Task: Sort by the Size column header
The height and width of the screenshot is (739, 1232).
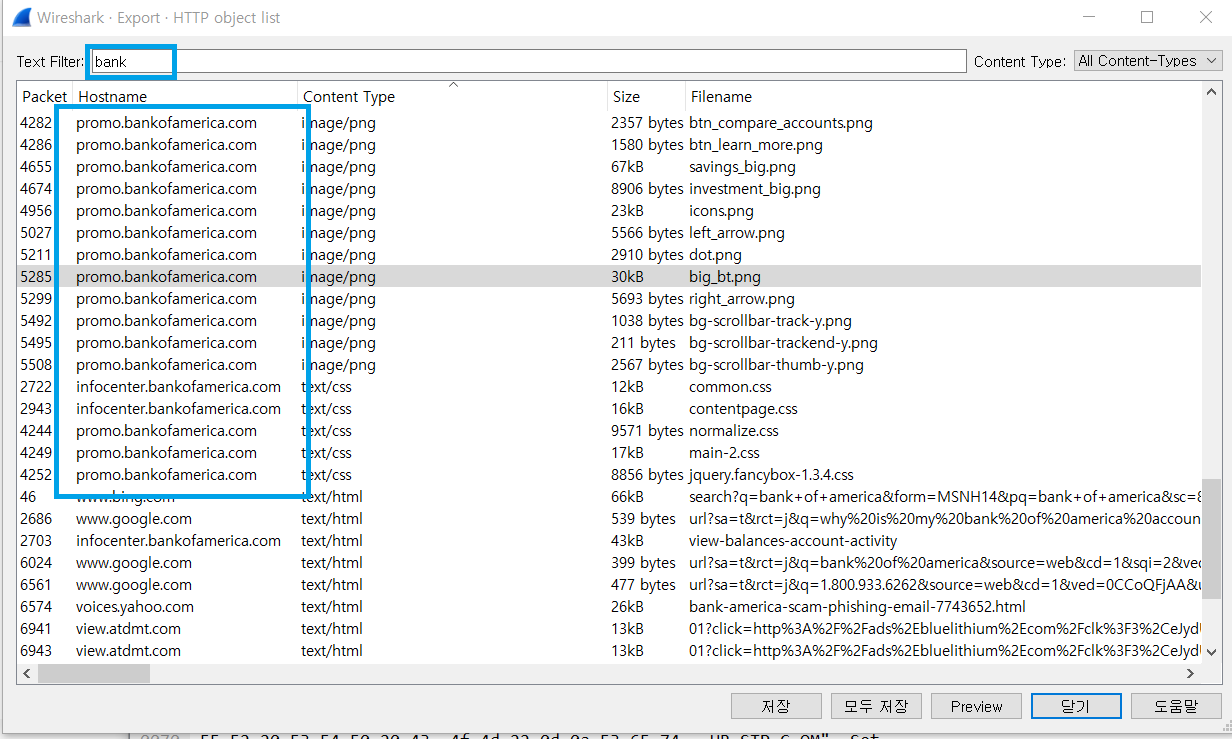Action: pos(646,97)
